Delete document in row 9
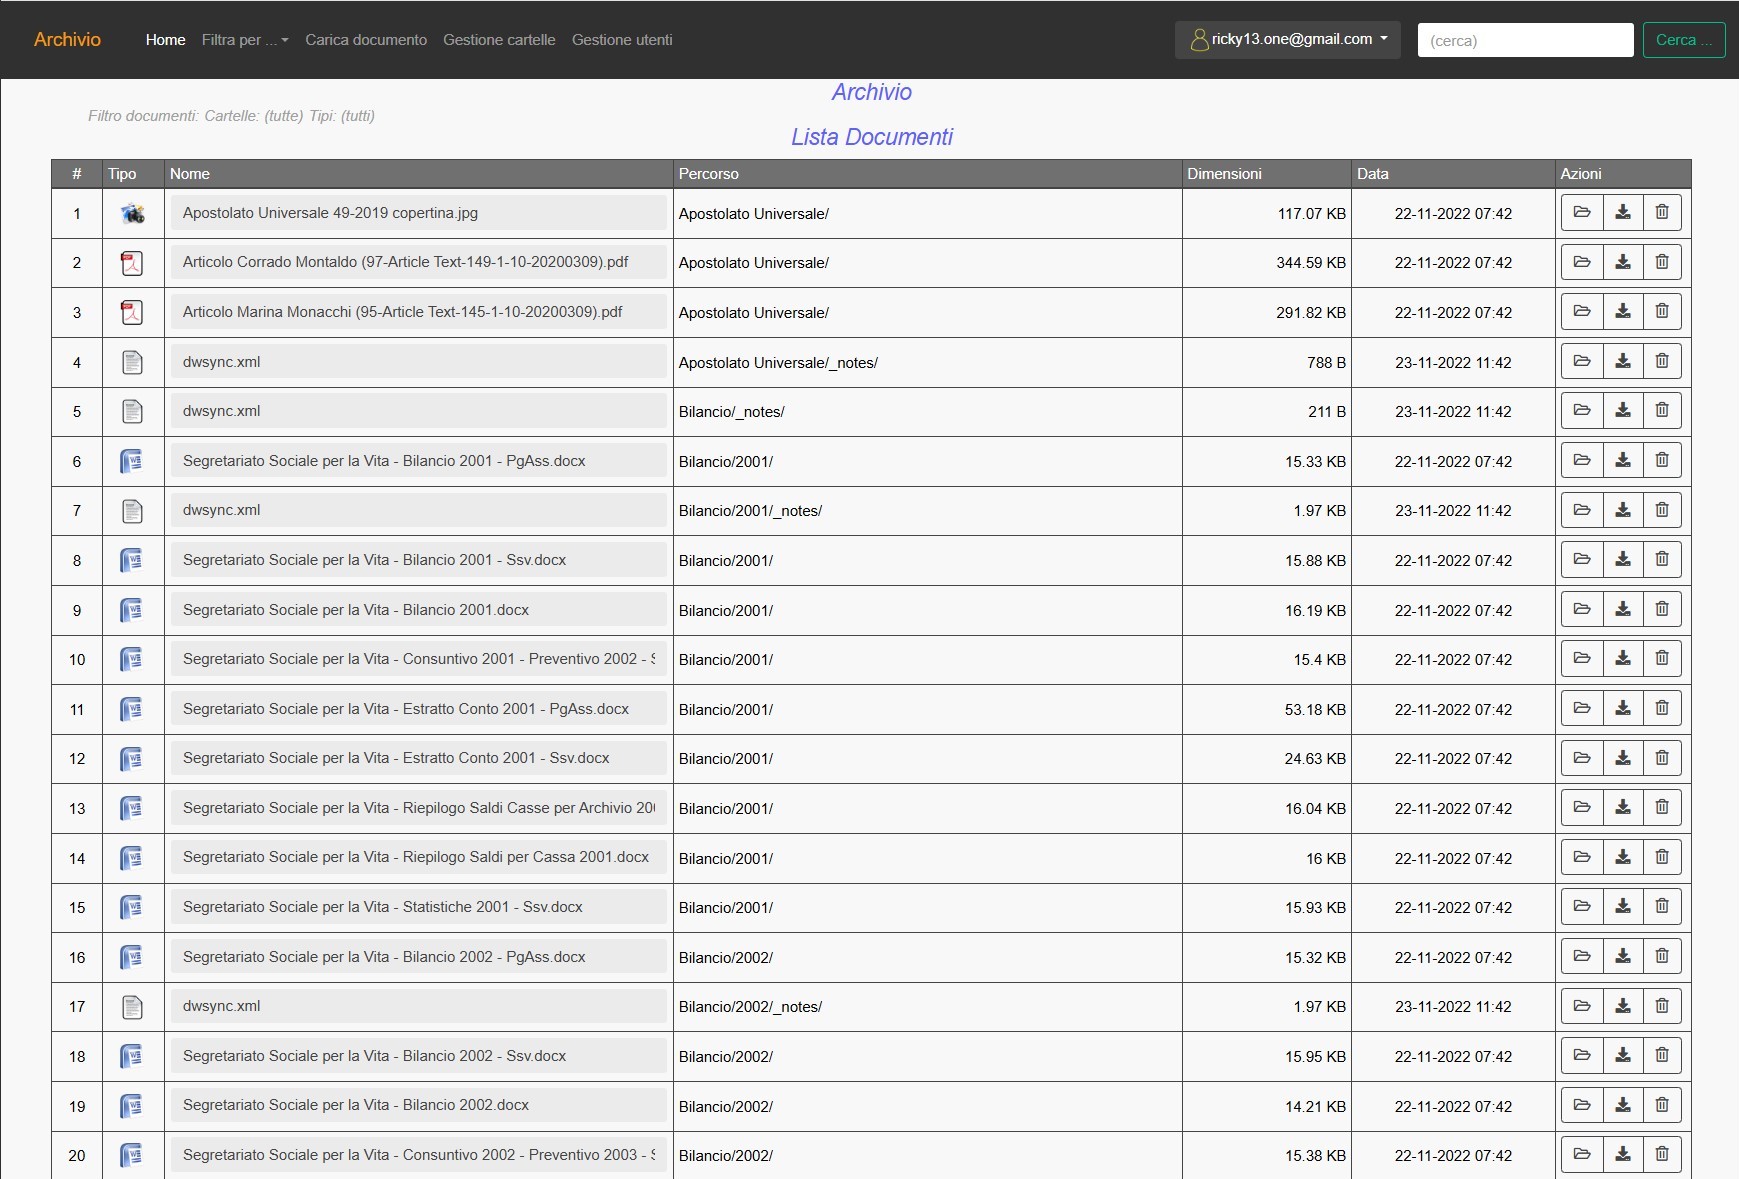1739x1179 pixels. pyautogui.click(x=1661, y=610)
